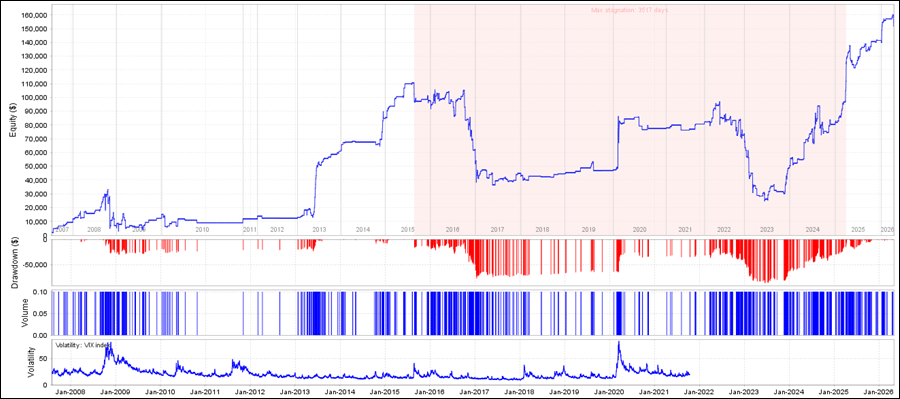Click the 160,000 equity axis tick
The width and height of the screenshot is (900, 399).
35,15
